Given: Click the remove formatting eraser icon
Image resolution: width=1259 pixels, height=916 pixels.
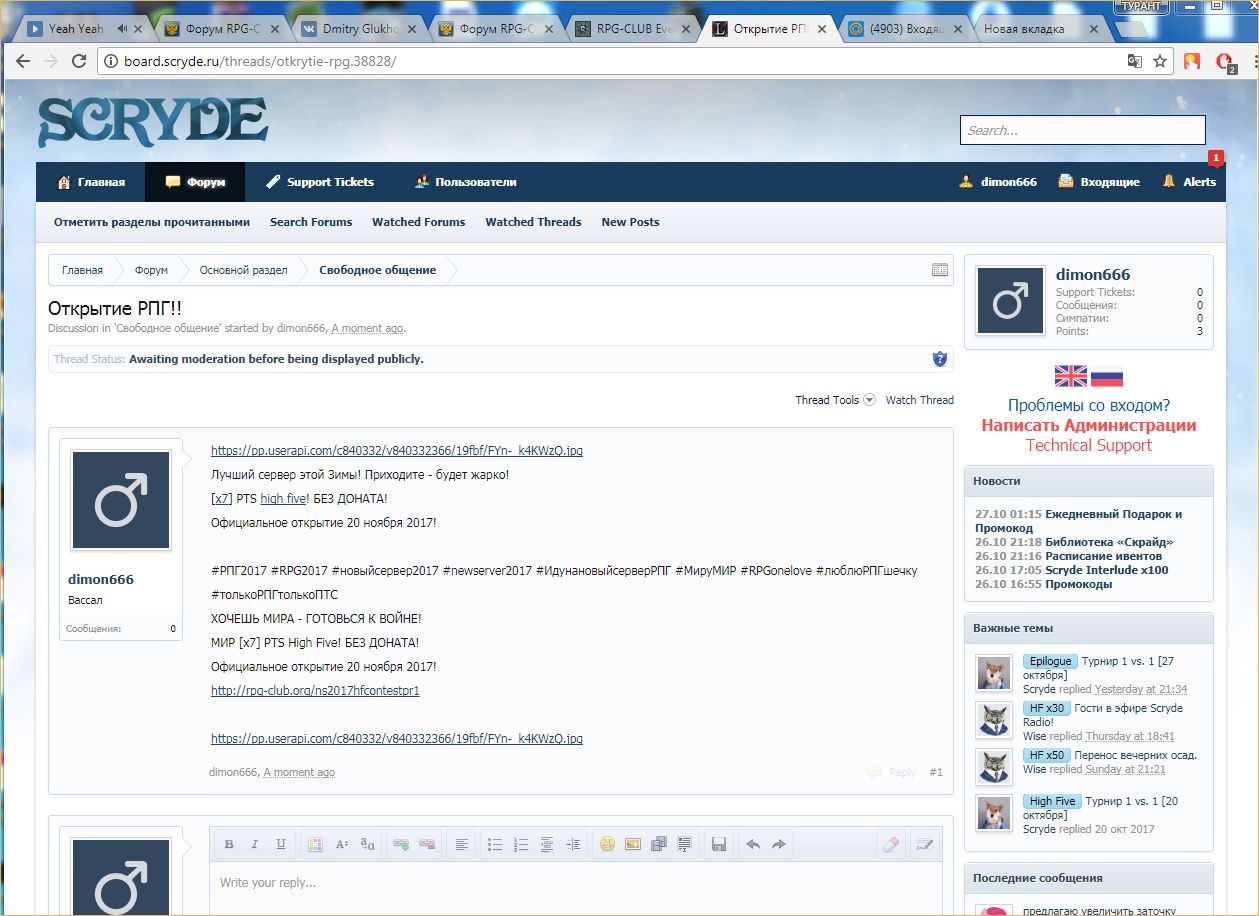Looking at the screenshot, I should [891, 844].
